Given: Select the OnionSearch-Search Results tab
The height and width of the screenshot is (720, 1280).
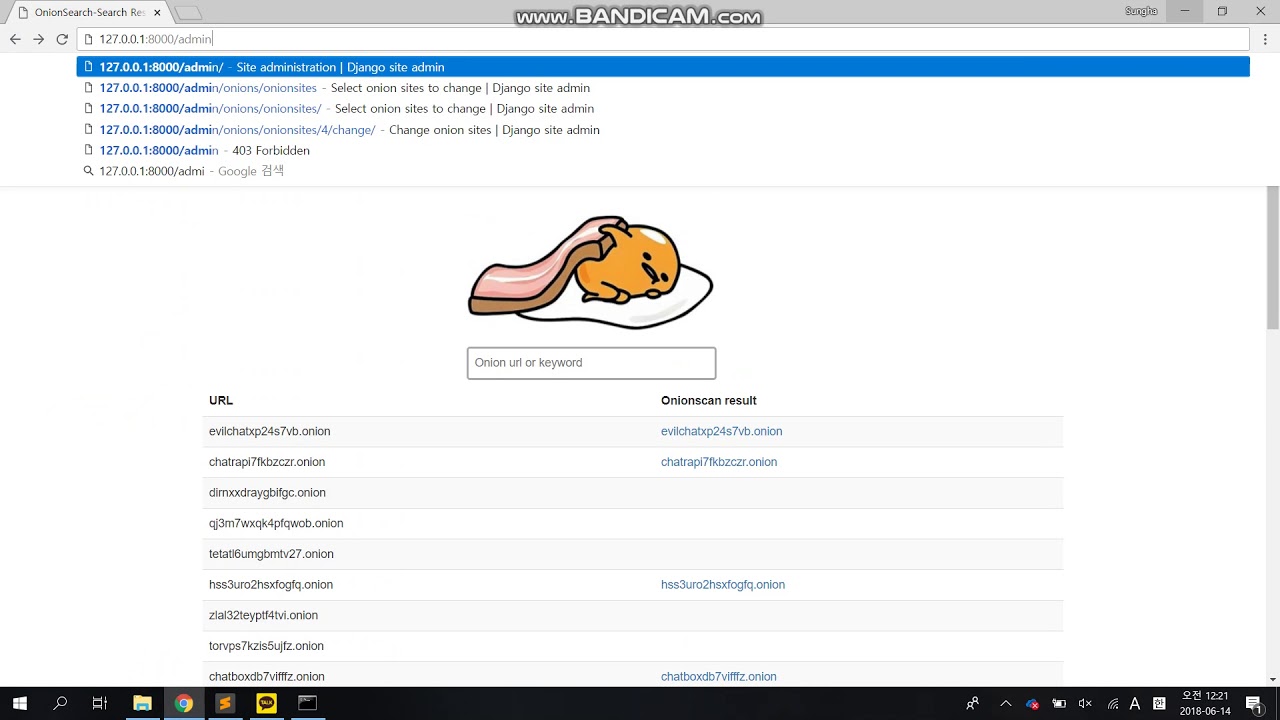Looking at the screenshot, I should pos(90,12).
